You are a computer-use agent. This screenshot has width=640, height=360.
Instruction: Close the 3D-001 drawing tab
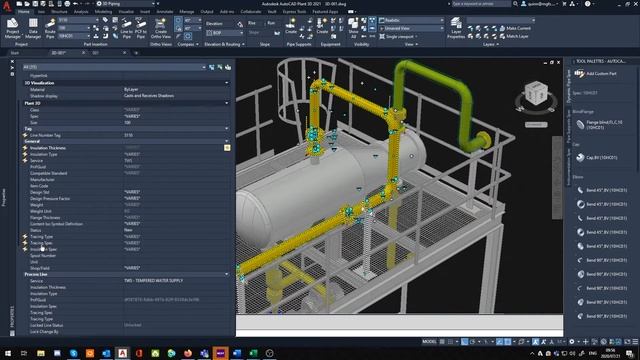pos(83,53)
